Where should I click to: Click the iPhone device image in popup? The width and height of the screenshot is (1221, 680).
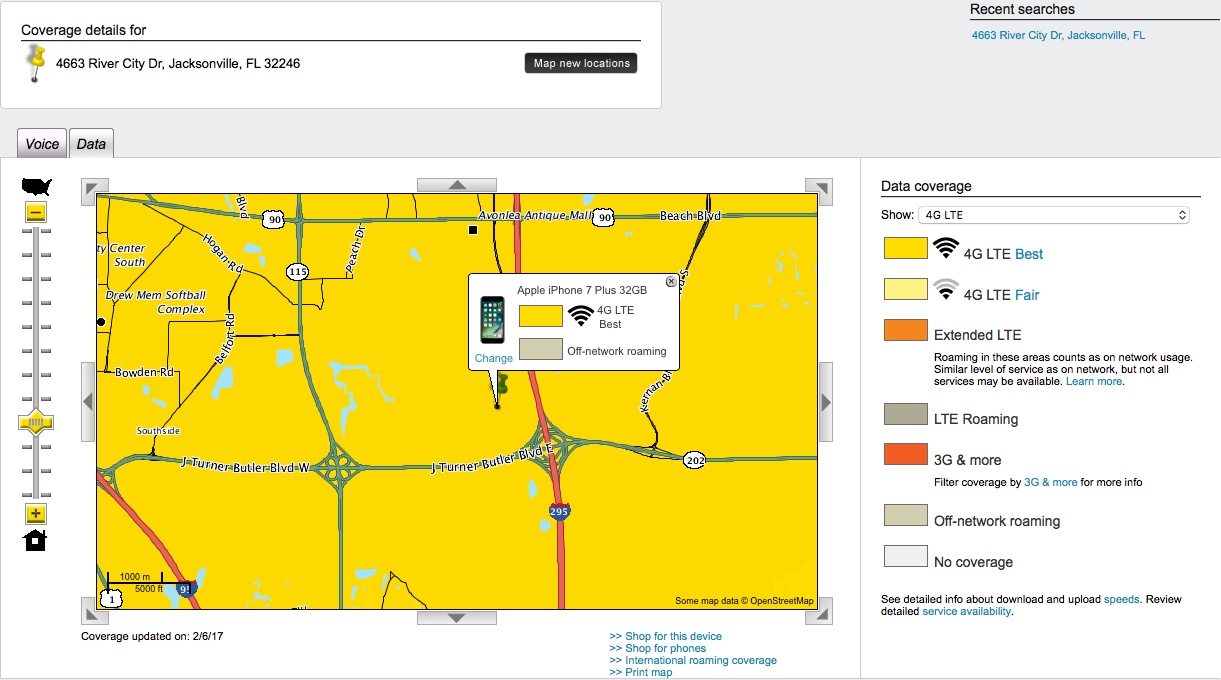click(x=491, y=320)
